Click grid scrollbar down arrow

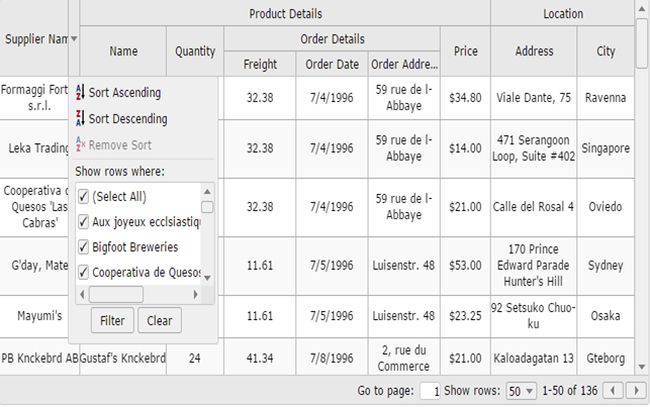click(x=642, y=367)
